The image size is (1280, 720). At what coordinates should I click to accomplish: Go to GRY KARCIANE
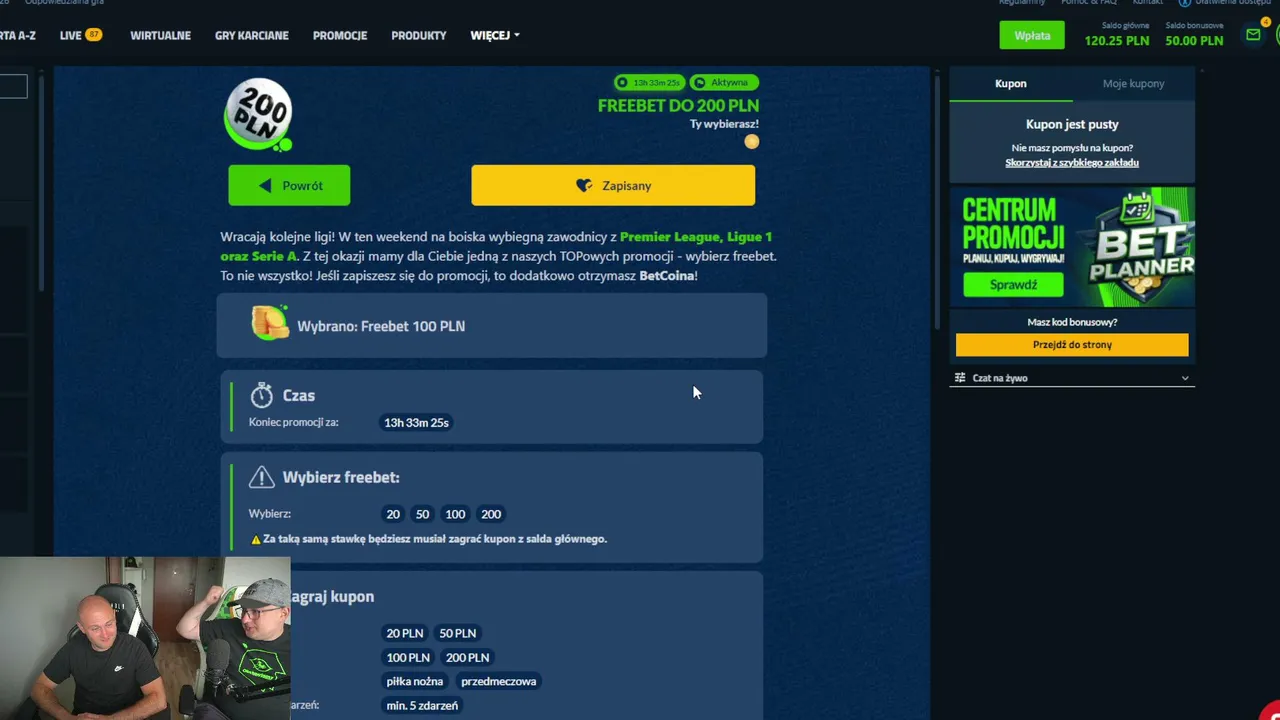pos(252,35)
